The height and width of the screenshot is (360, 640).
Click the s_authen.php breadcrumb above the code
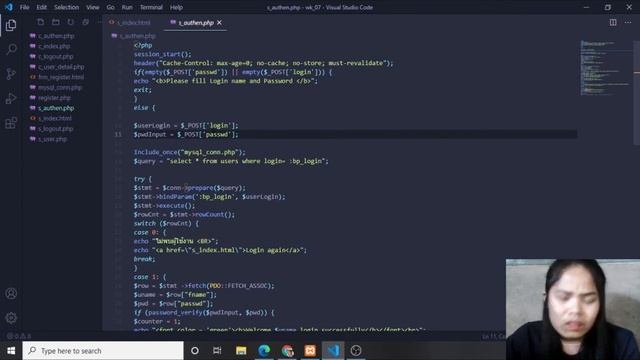[x=138, y=36]
